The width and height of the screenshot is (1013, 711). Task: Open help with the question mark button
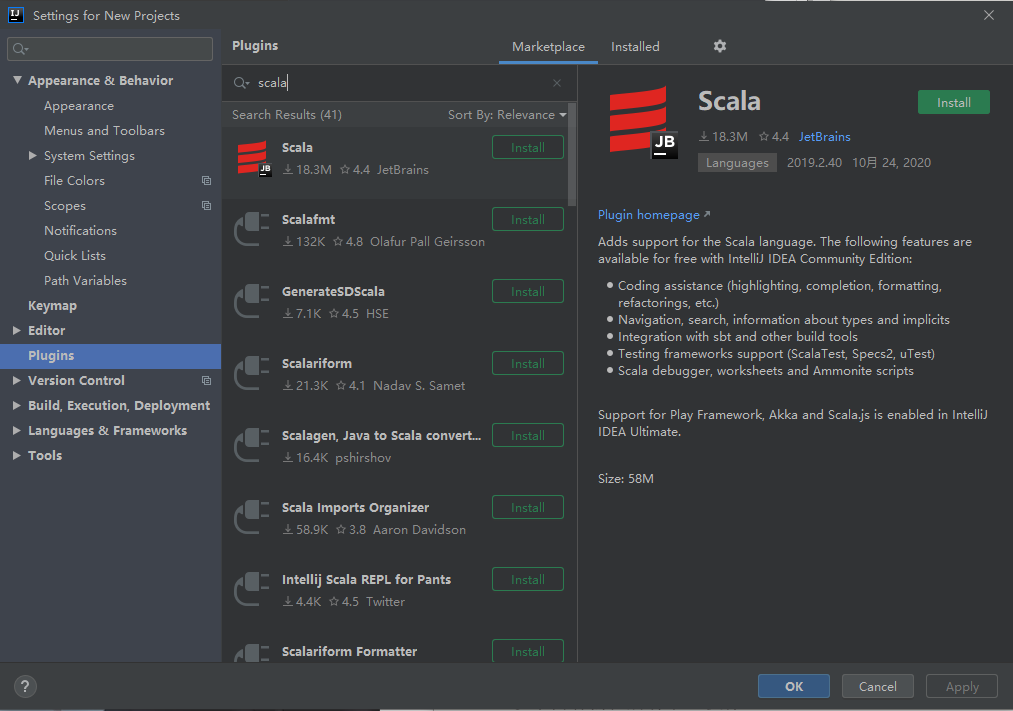(25, 686)
